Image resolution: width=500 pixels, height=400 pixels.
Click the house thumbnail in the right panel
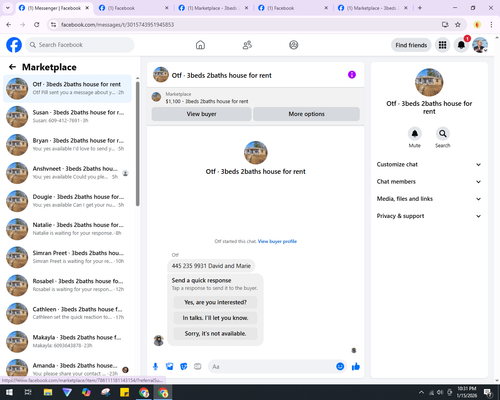429,82
